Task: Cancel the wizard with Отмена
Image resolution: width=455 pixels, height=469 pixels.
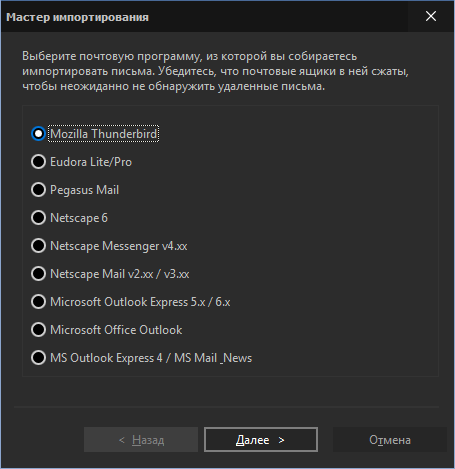Action: point(390,440)
